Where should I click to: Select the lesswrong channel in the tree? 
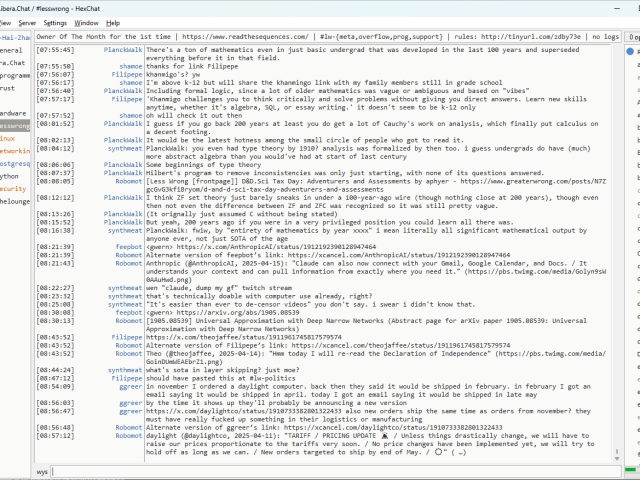[x=15, y=126]
